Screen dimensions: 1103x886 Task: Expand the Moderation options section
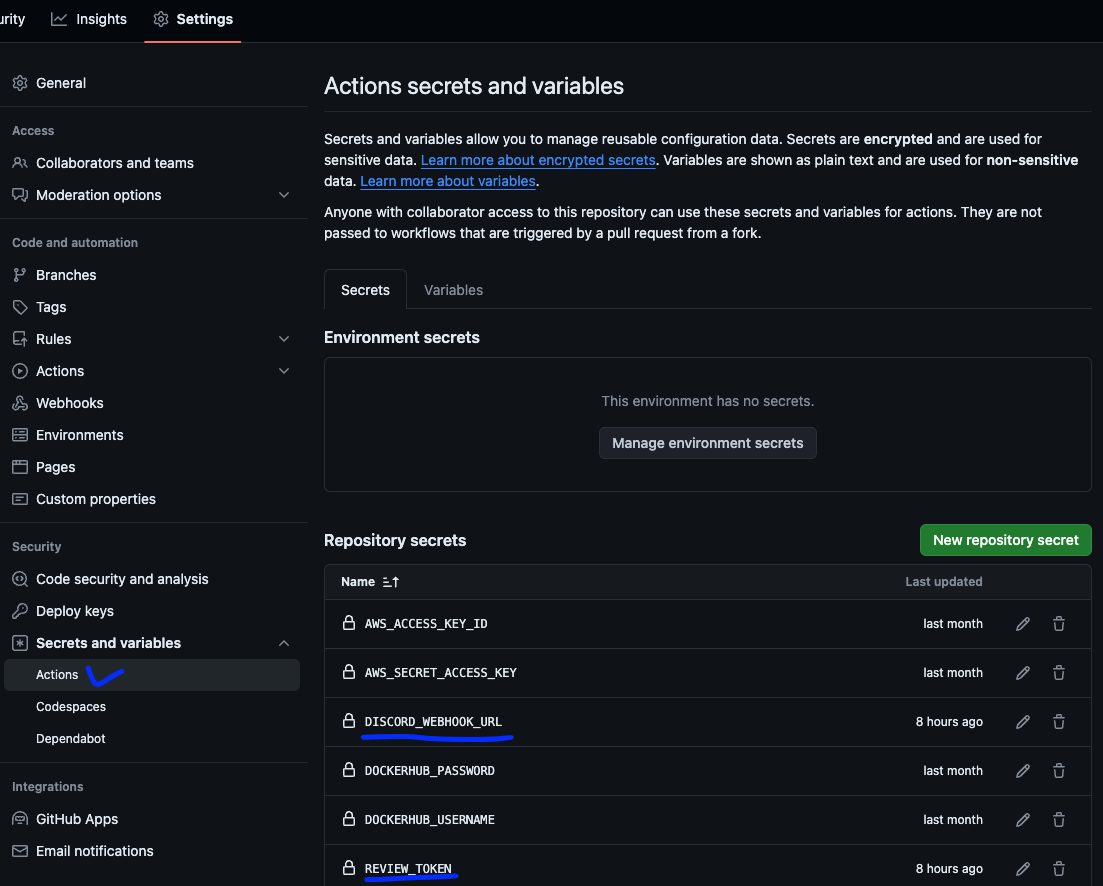tap(284, 195)
